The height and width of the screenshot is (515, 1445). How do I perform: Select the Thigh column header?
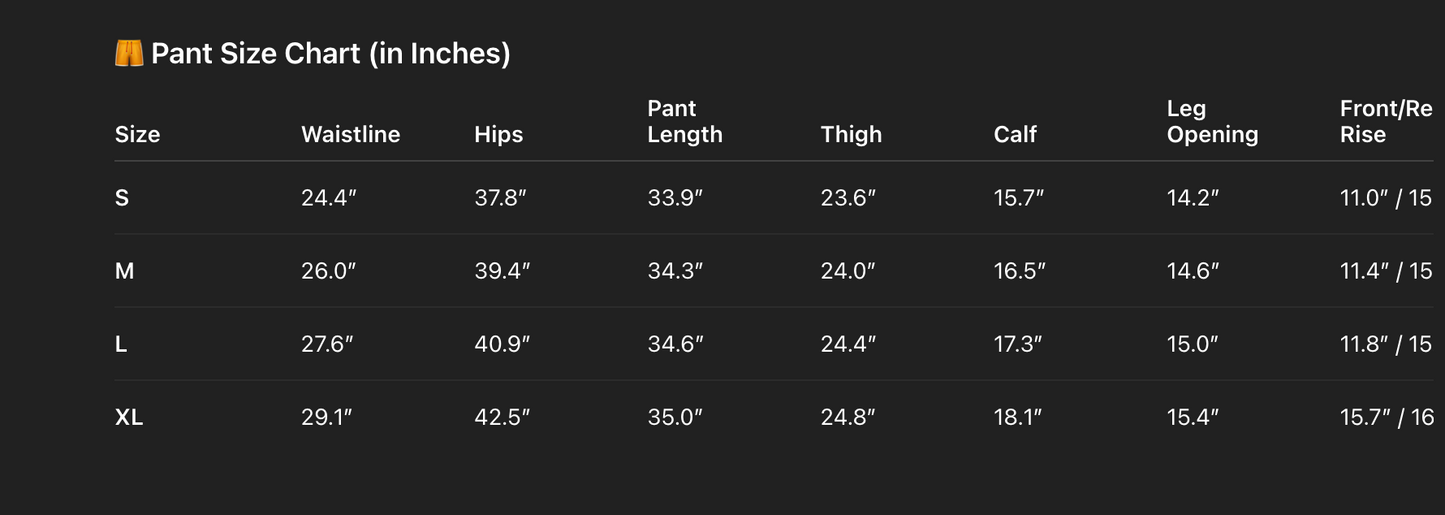pos(851,134)
